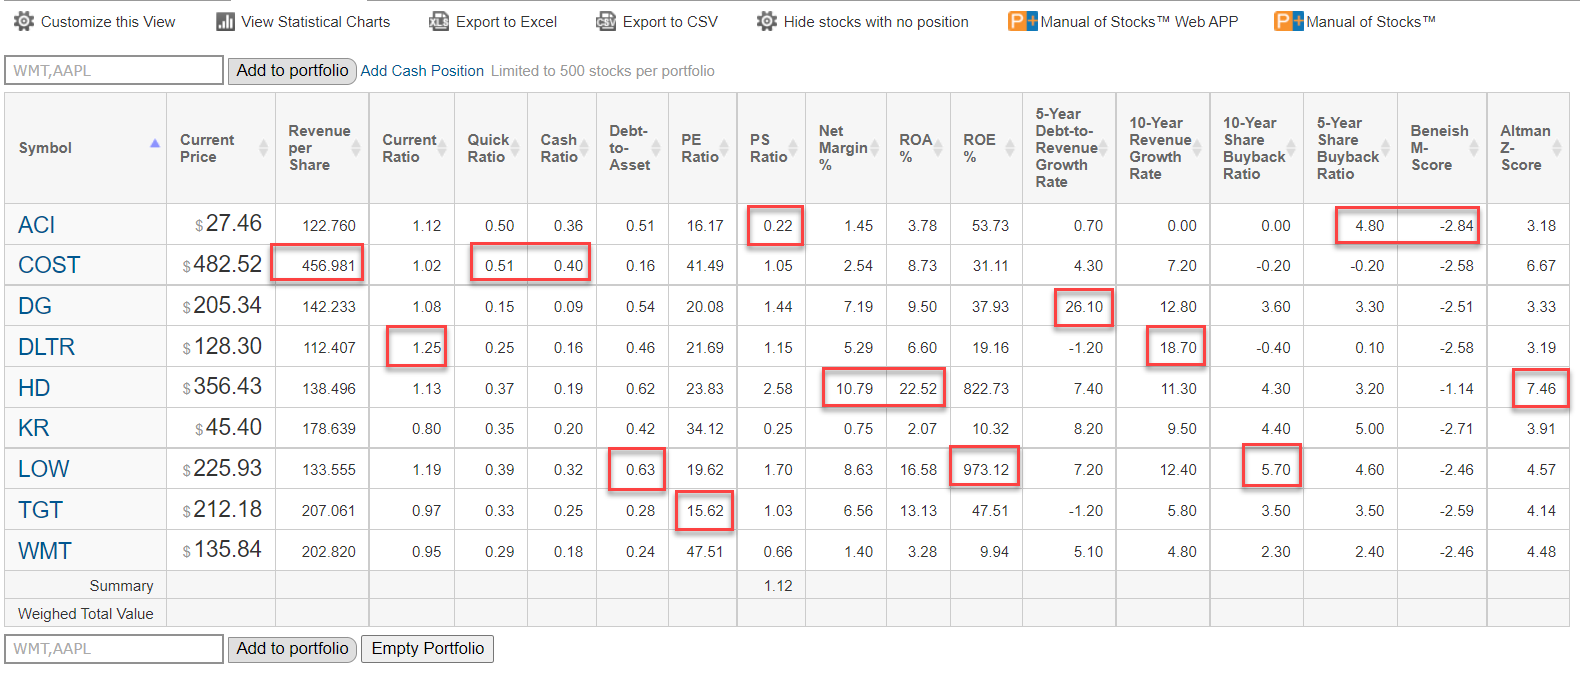The height and width of the screenshot is (686, 1580).
Task: Click the Export to Excel icon
Action: (x=438, y=21)
